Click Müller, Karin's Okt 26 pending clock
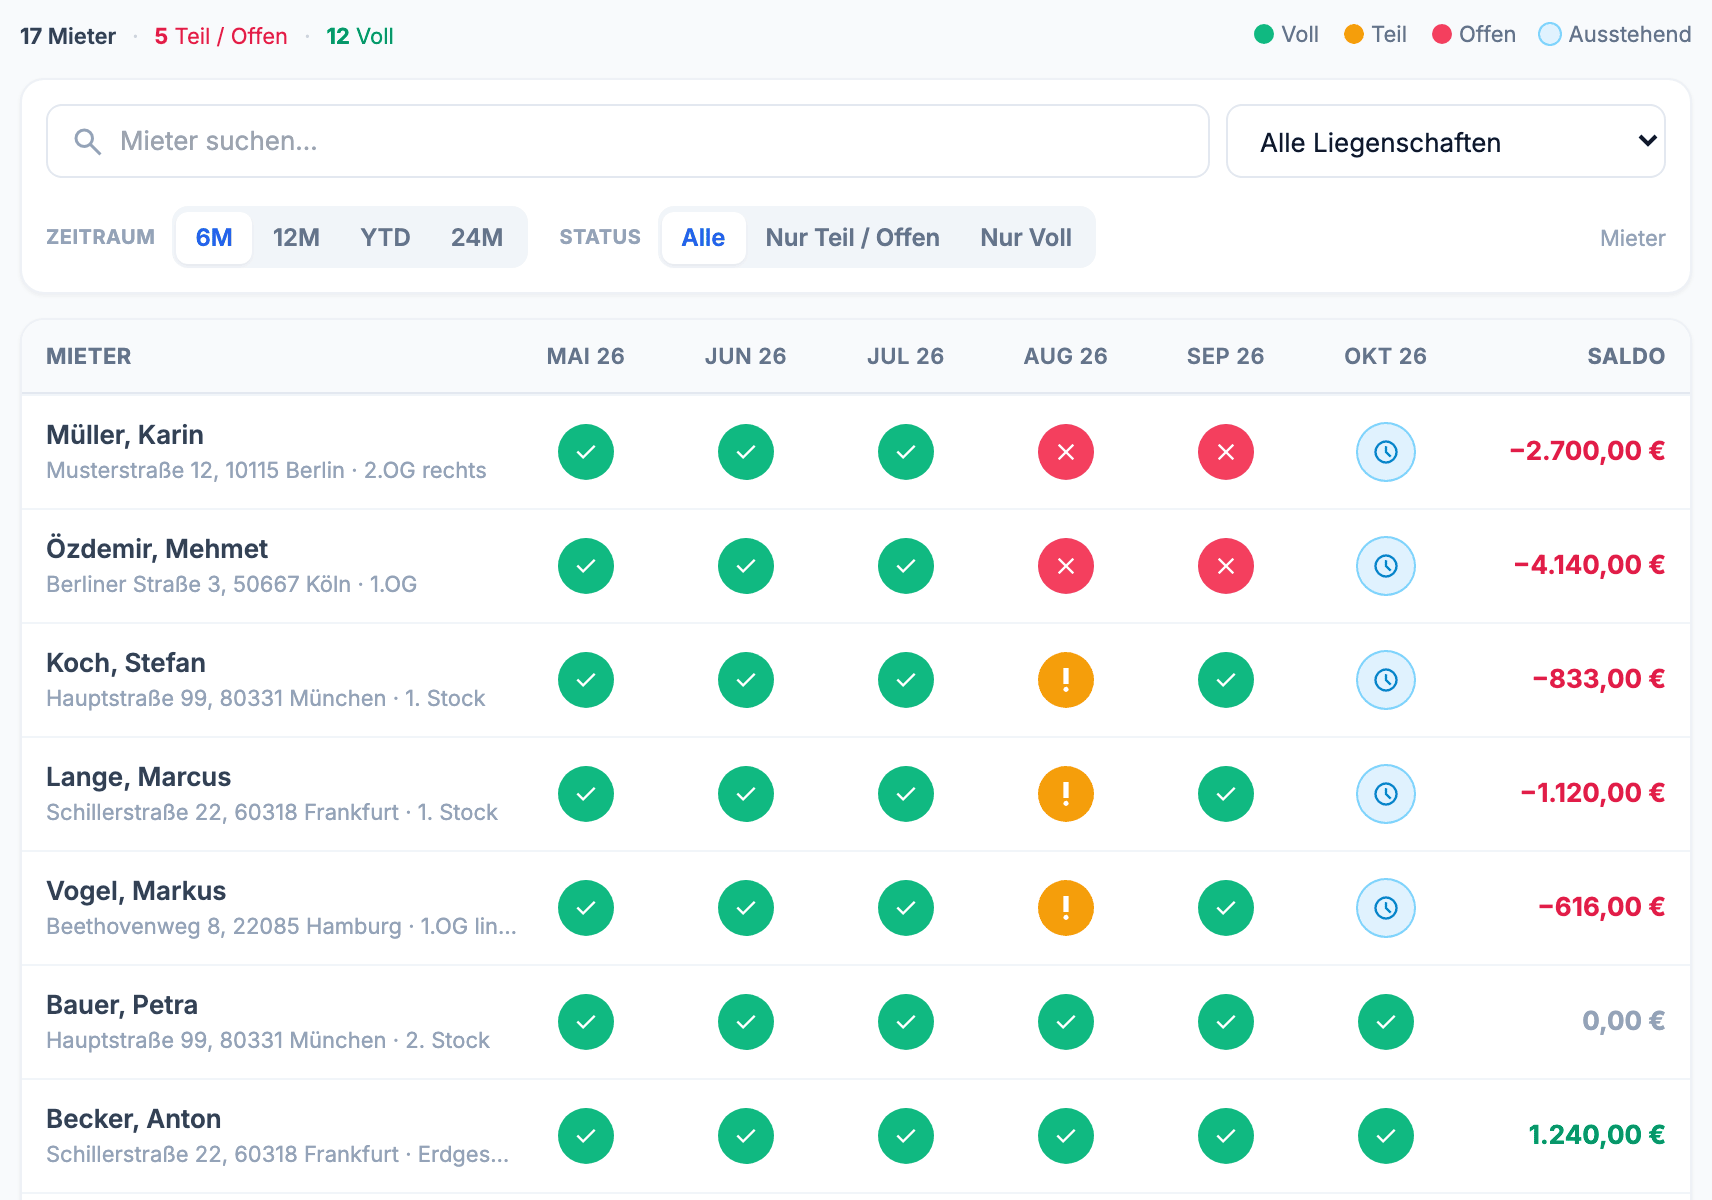1712x1200 pixels. click(1386, 452)
